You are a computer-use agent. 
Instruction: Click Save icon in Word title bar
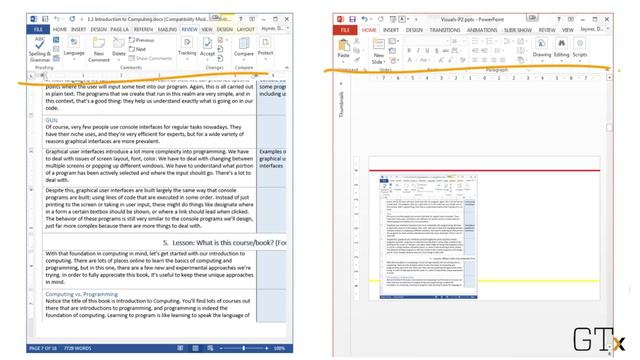pos(45,19)
